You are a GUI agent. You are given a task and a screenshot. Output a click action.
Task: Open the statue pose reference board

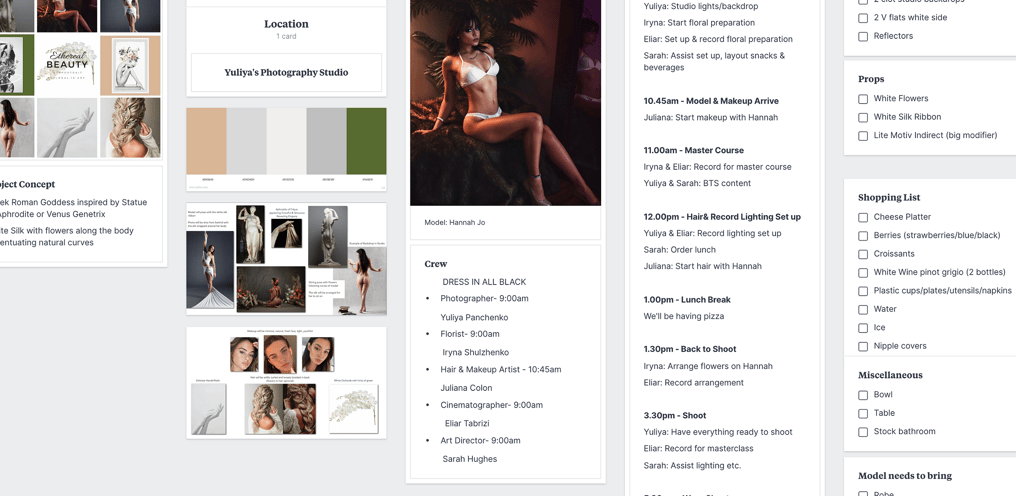coord(286,259)
